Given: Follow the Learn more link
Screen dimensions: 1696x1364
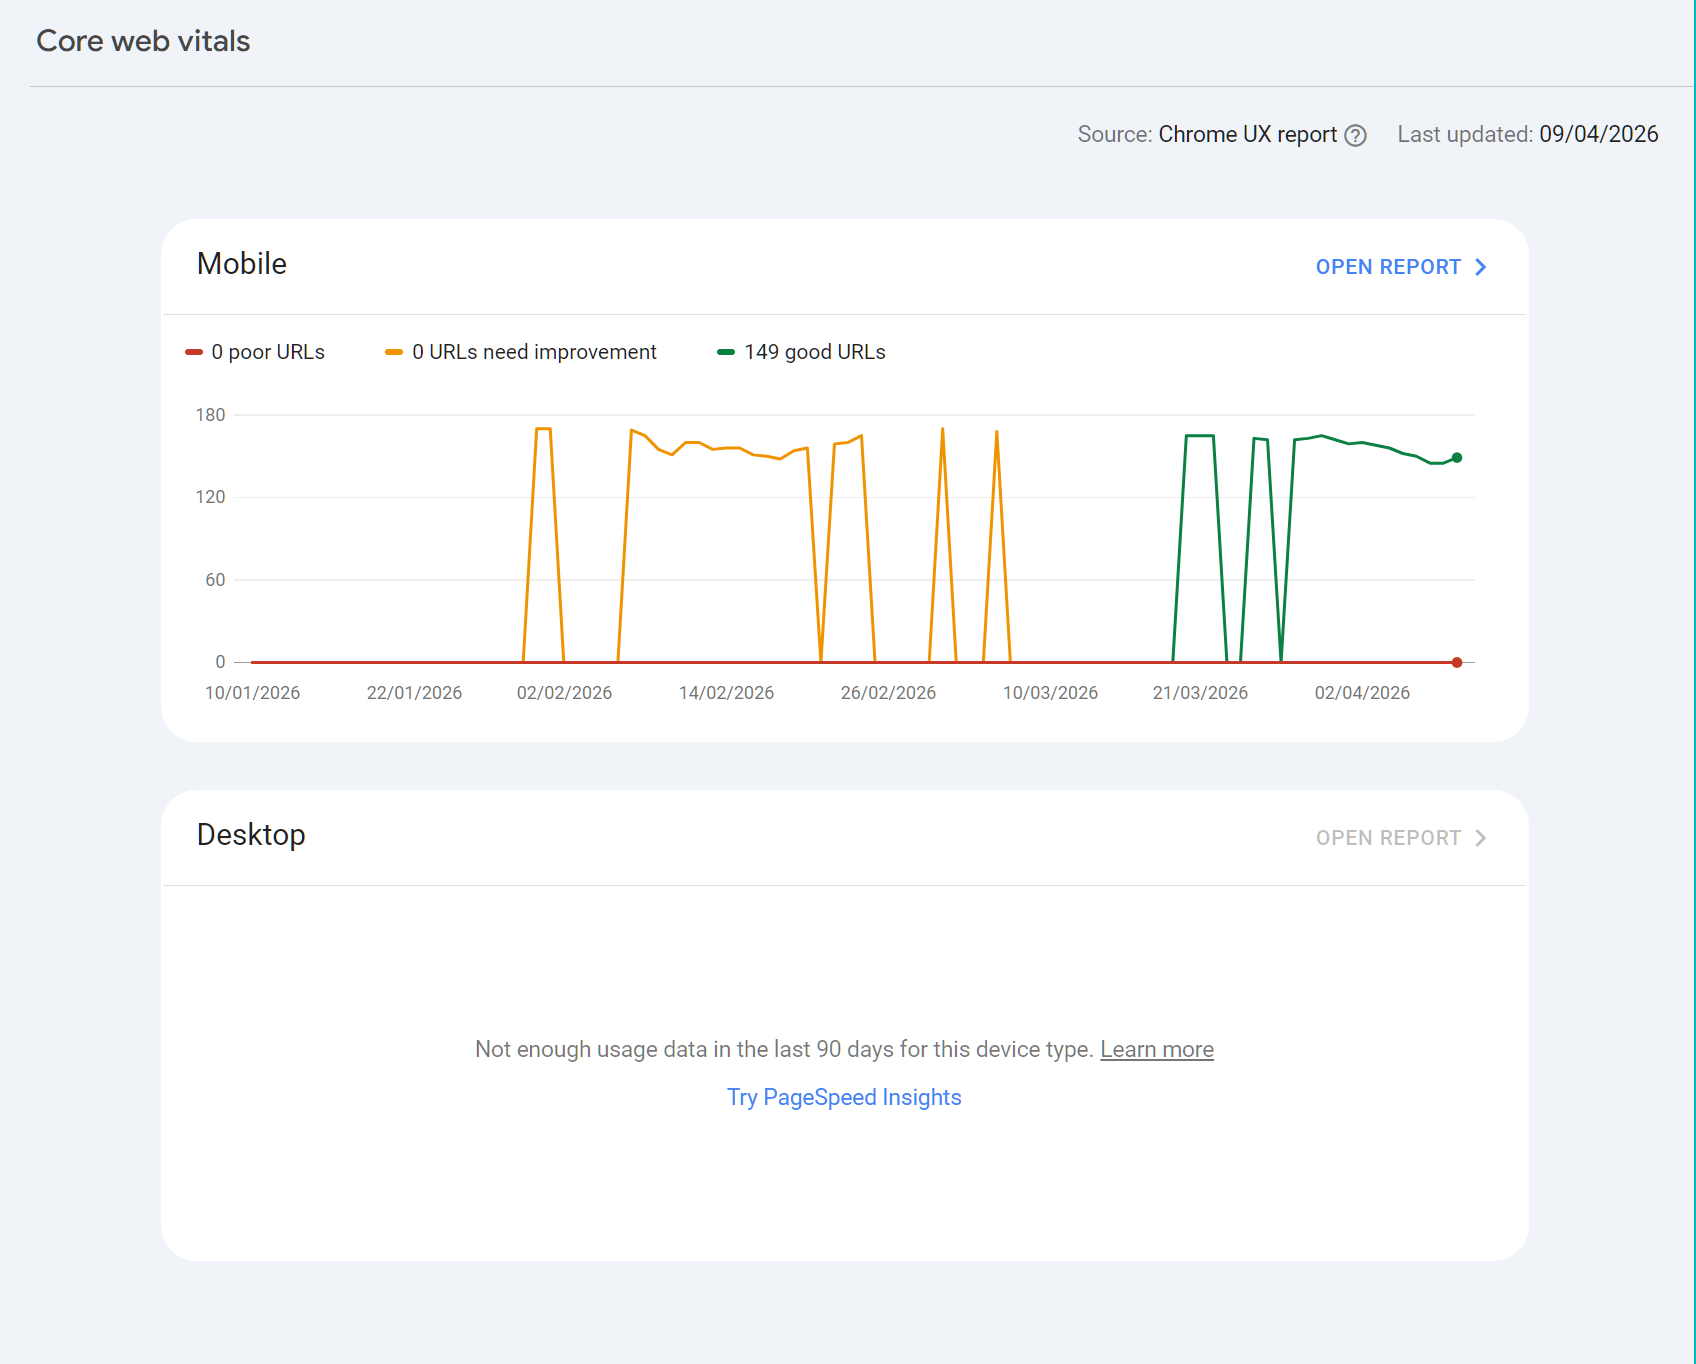Looking at the screenshot, I should point(1157,1049).
